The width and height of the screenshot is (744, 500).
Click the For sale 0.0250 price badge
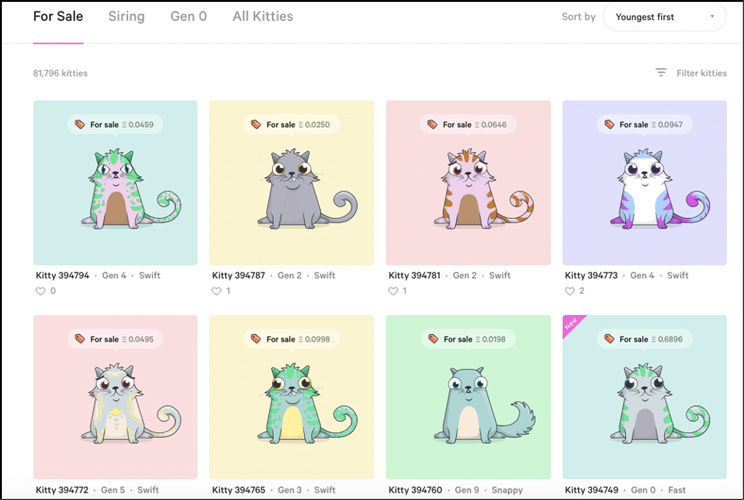pyautogui.click(x=291, y=124)
